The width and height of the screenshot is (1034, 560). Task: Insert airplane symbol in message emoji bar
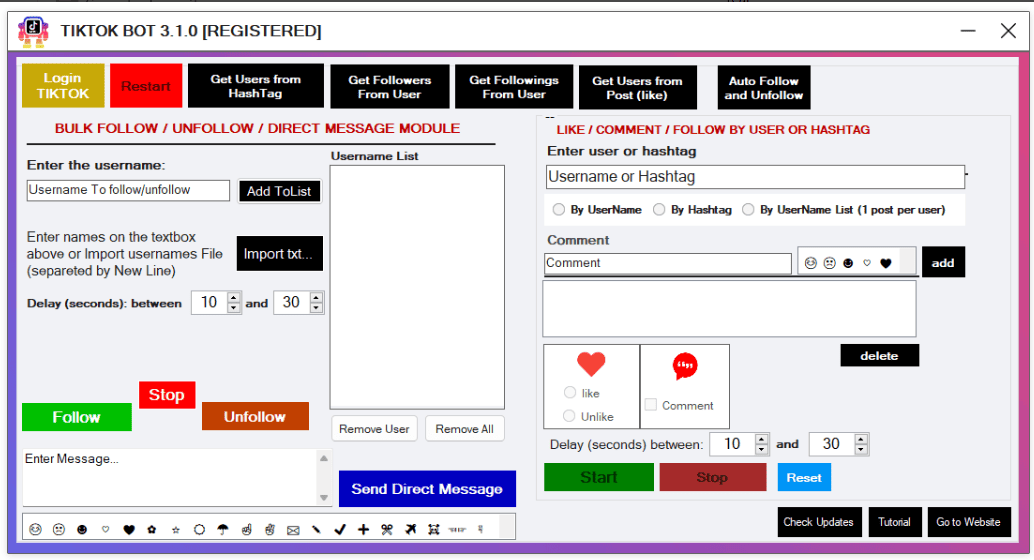tap(410, 529)
